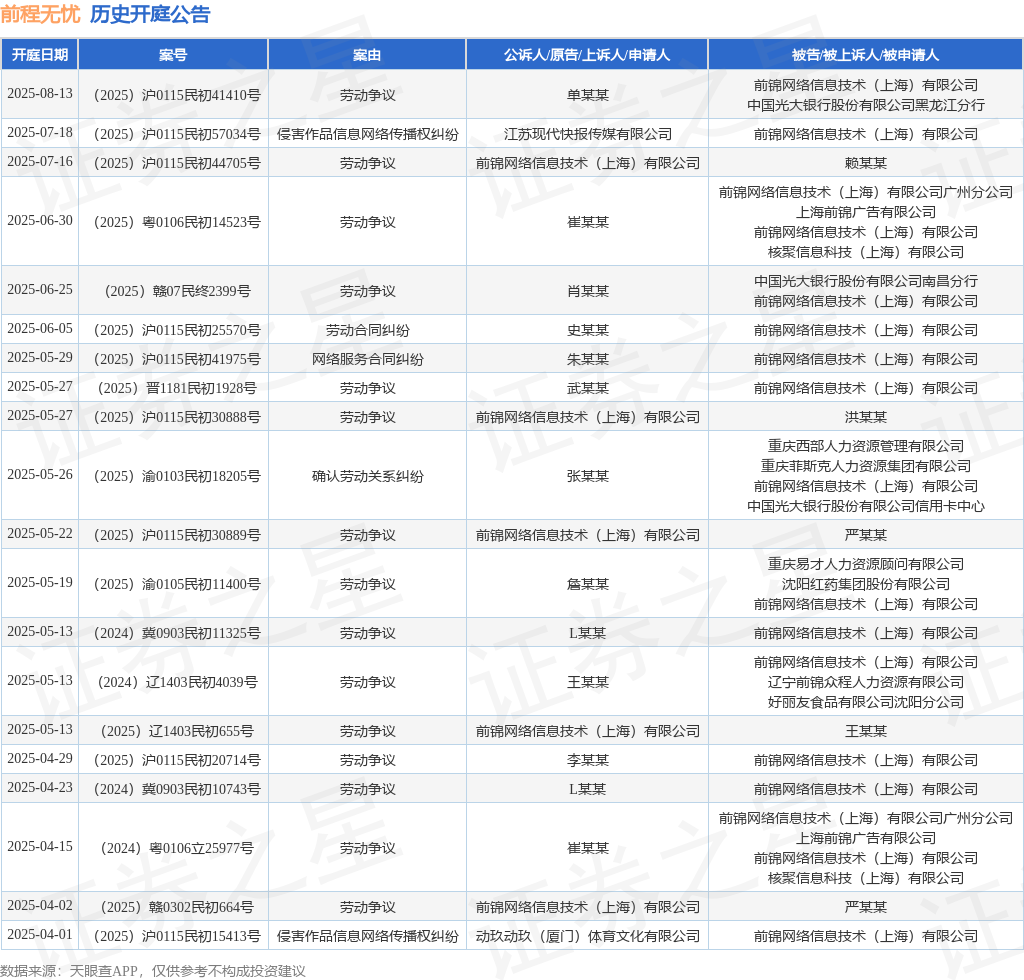Image resolution: width=1024 pixels, height=980 pixels.
Task: Click the 前程无忧 title text
Action: (40, 14)
